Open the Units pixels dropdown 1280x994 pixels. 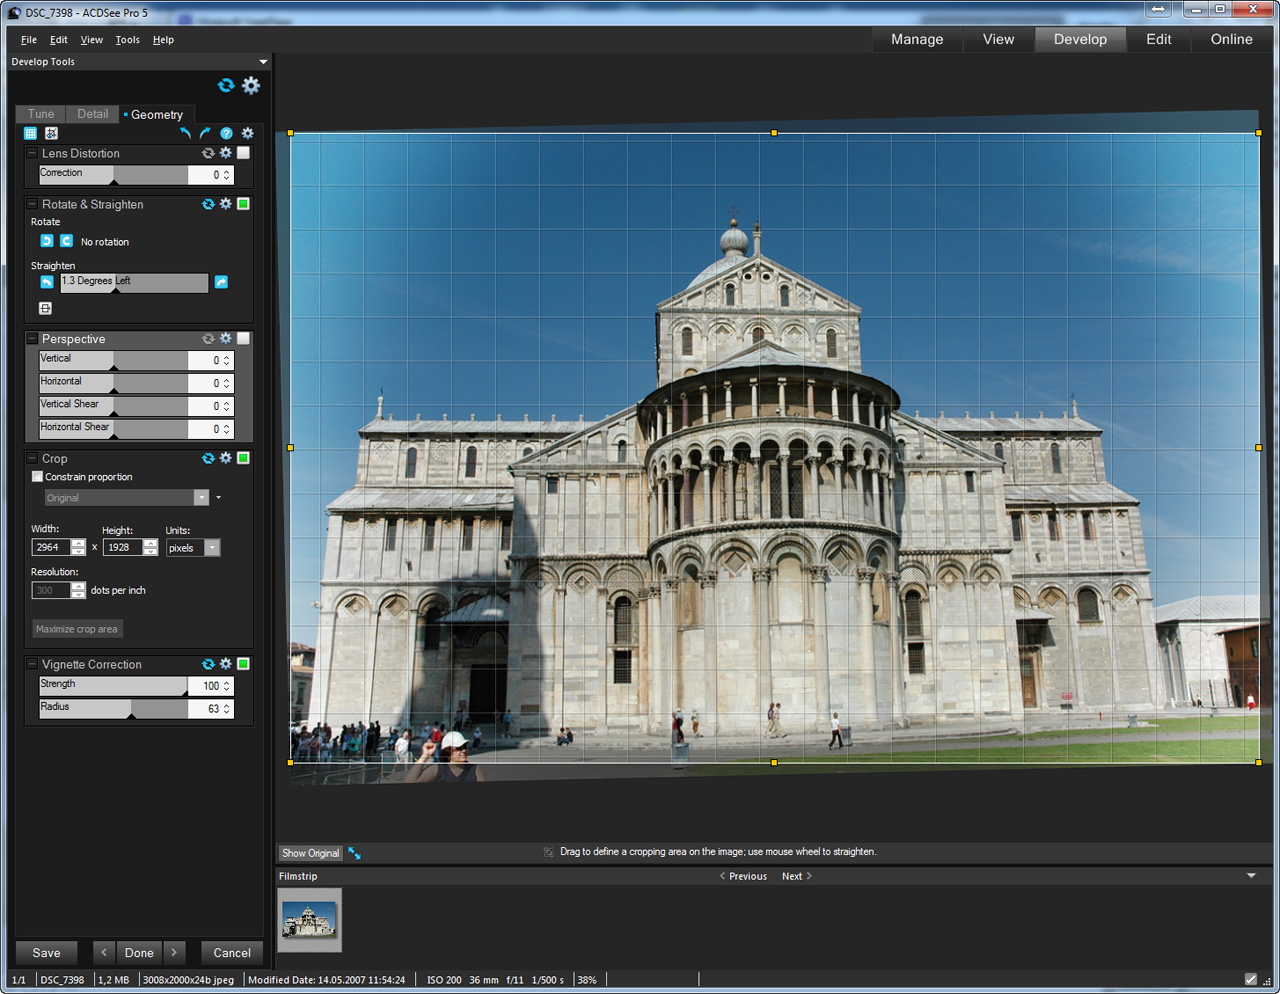212,548
